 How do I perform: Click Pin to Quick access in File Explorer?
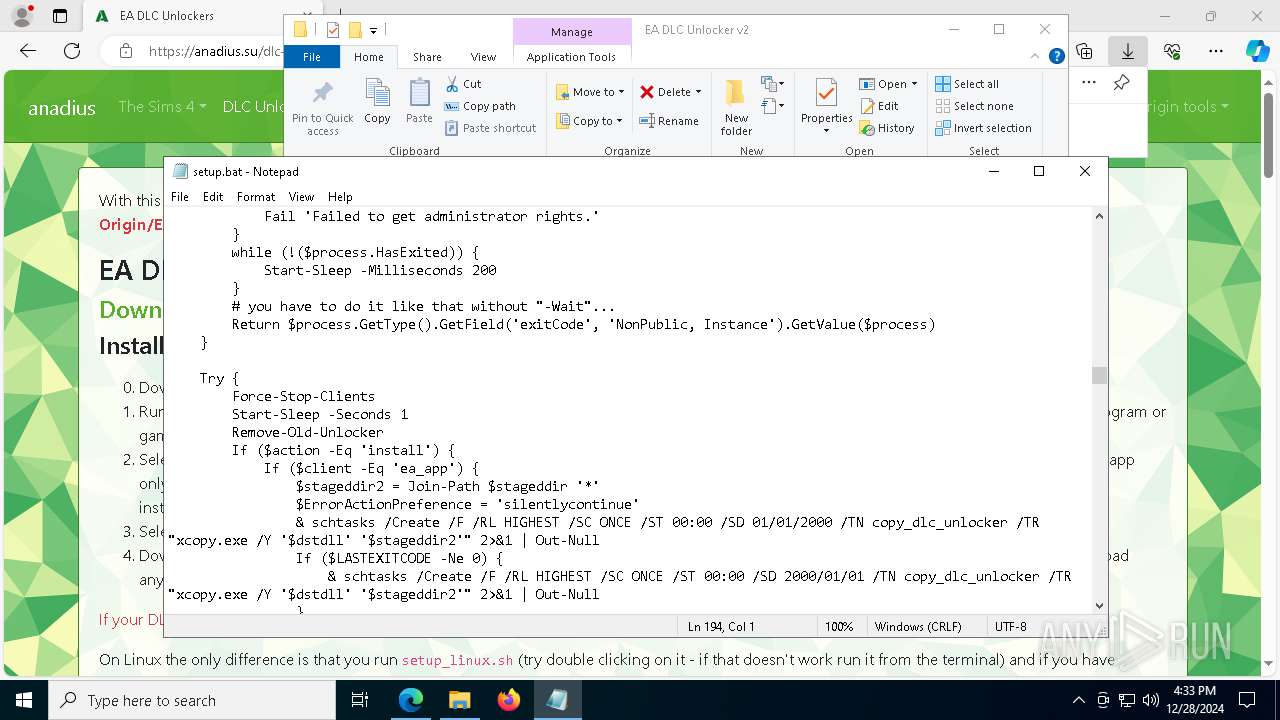(322, 108)
